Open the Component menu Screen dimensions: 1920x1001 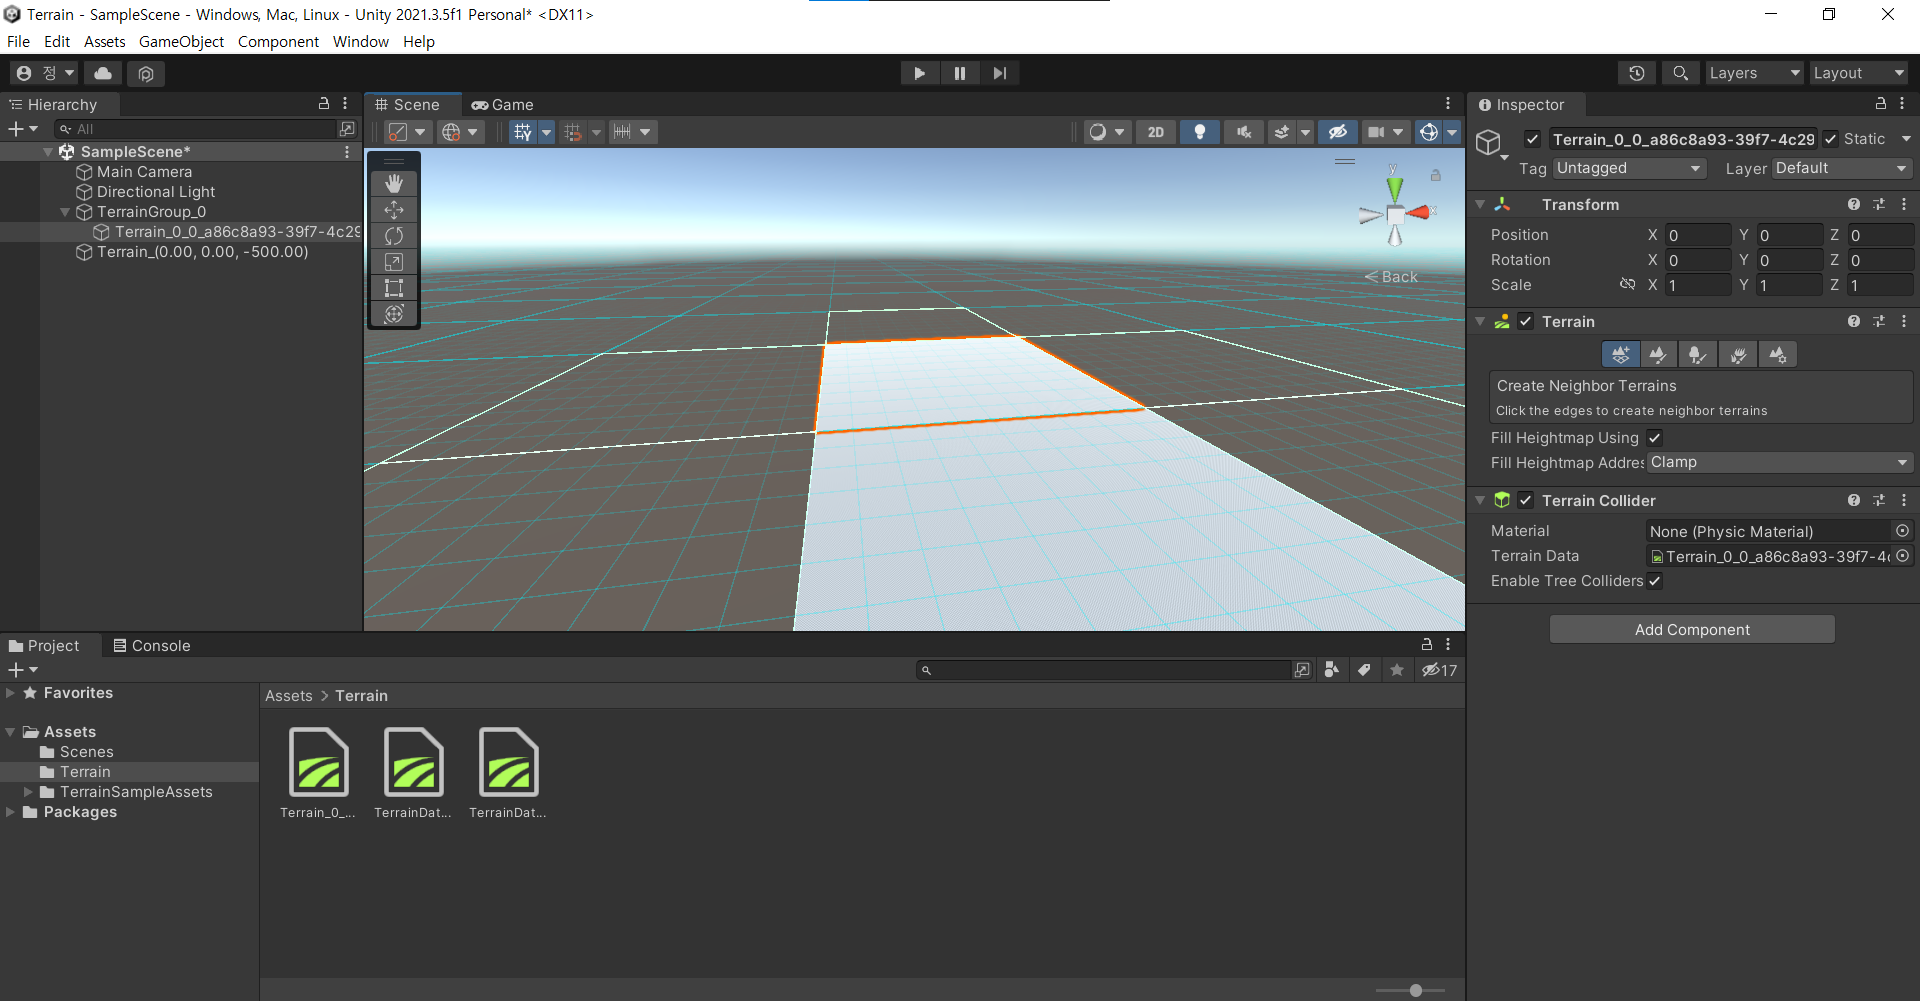tap(278, 42)
